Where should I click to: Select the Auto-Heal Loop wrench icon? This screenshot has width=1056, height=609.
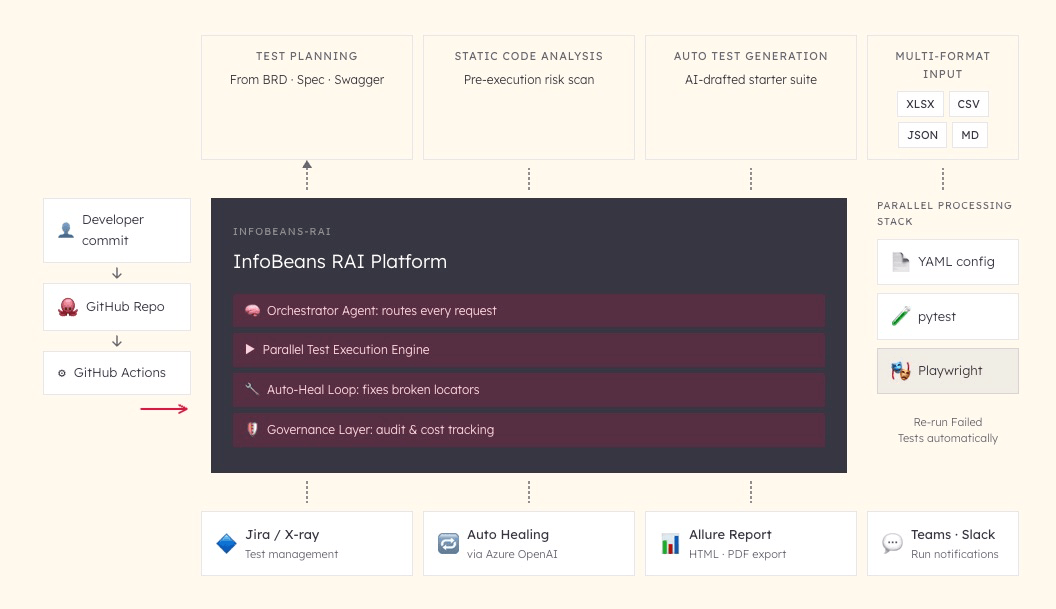(253, 390)
